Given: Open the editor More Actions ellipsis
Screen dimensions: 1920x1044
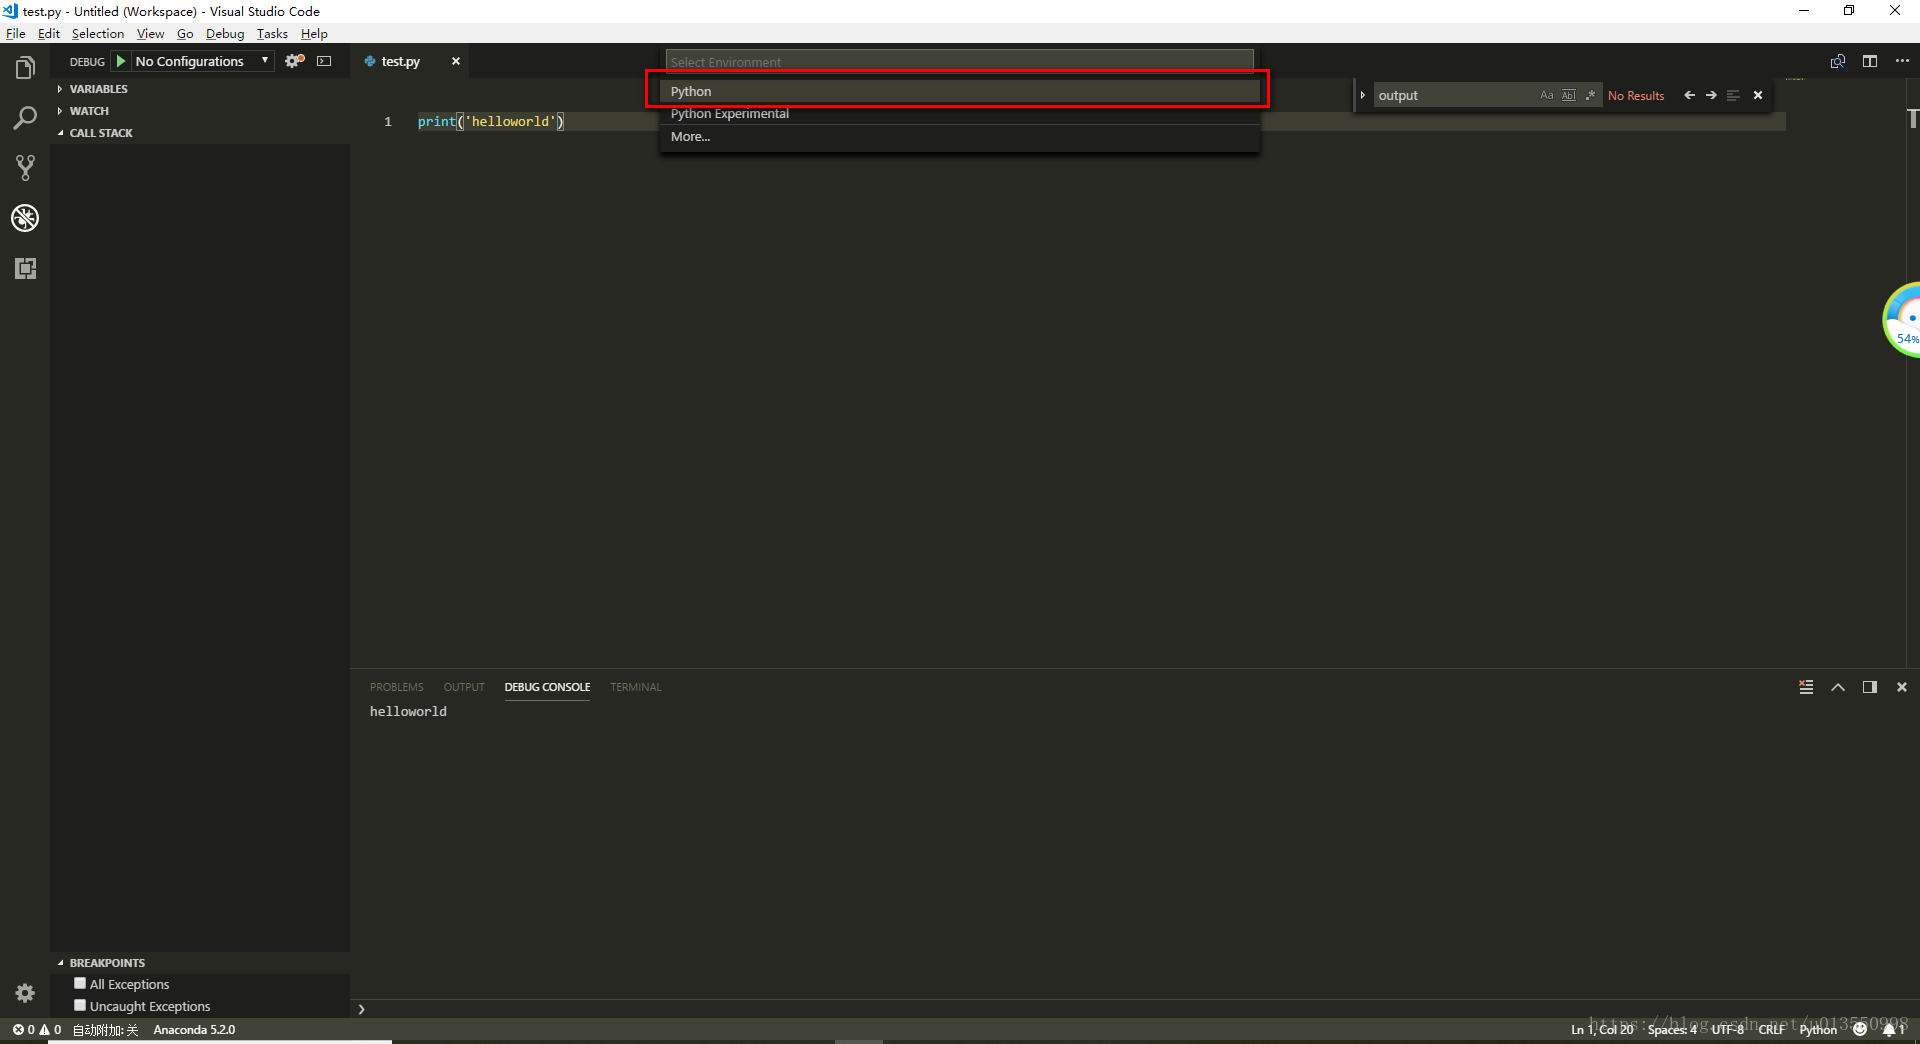Looking at the screenshot, I should (x=1902, y=61).
